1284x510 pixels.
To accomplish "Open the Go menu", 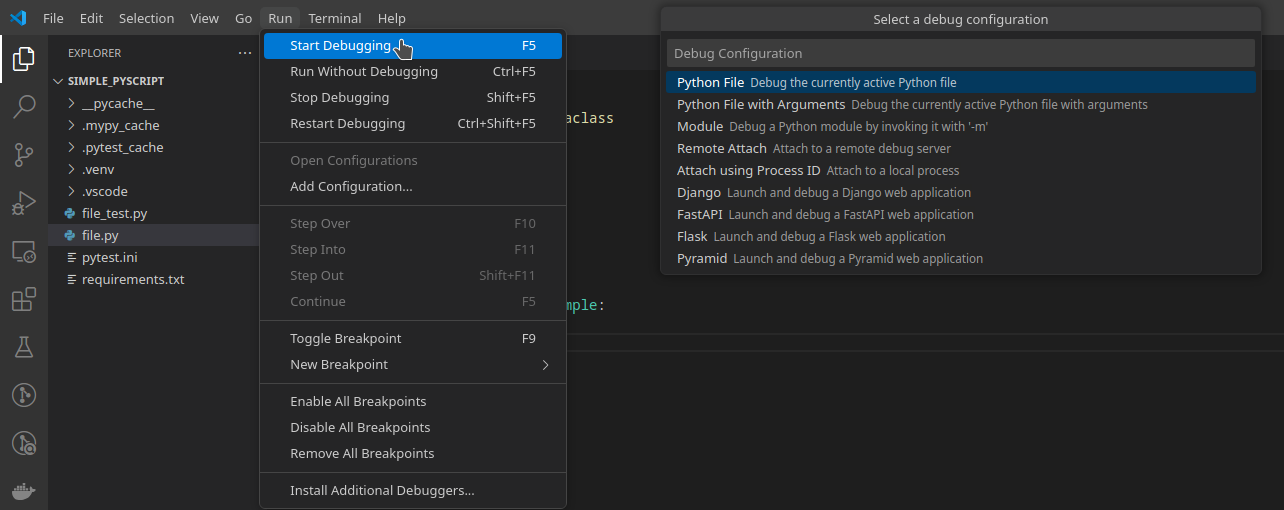I will coord(243,18).
